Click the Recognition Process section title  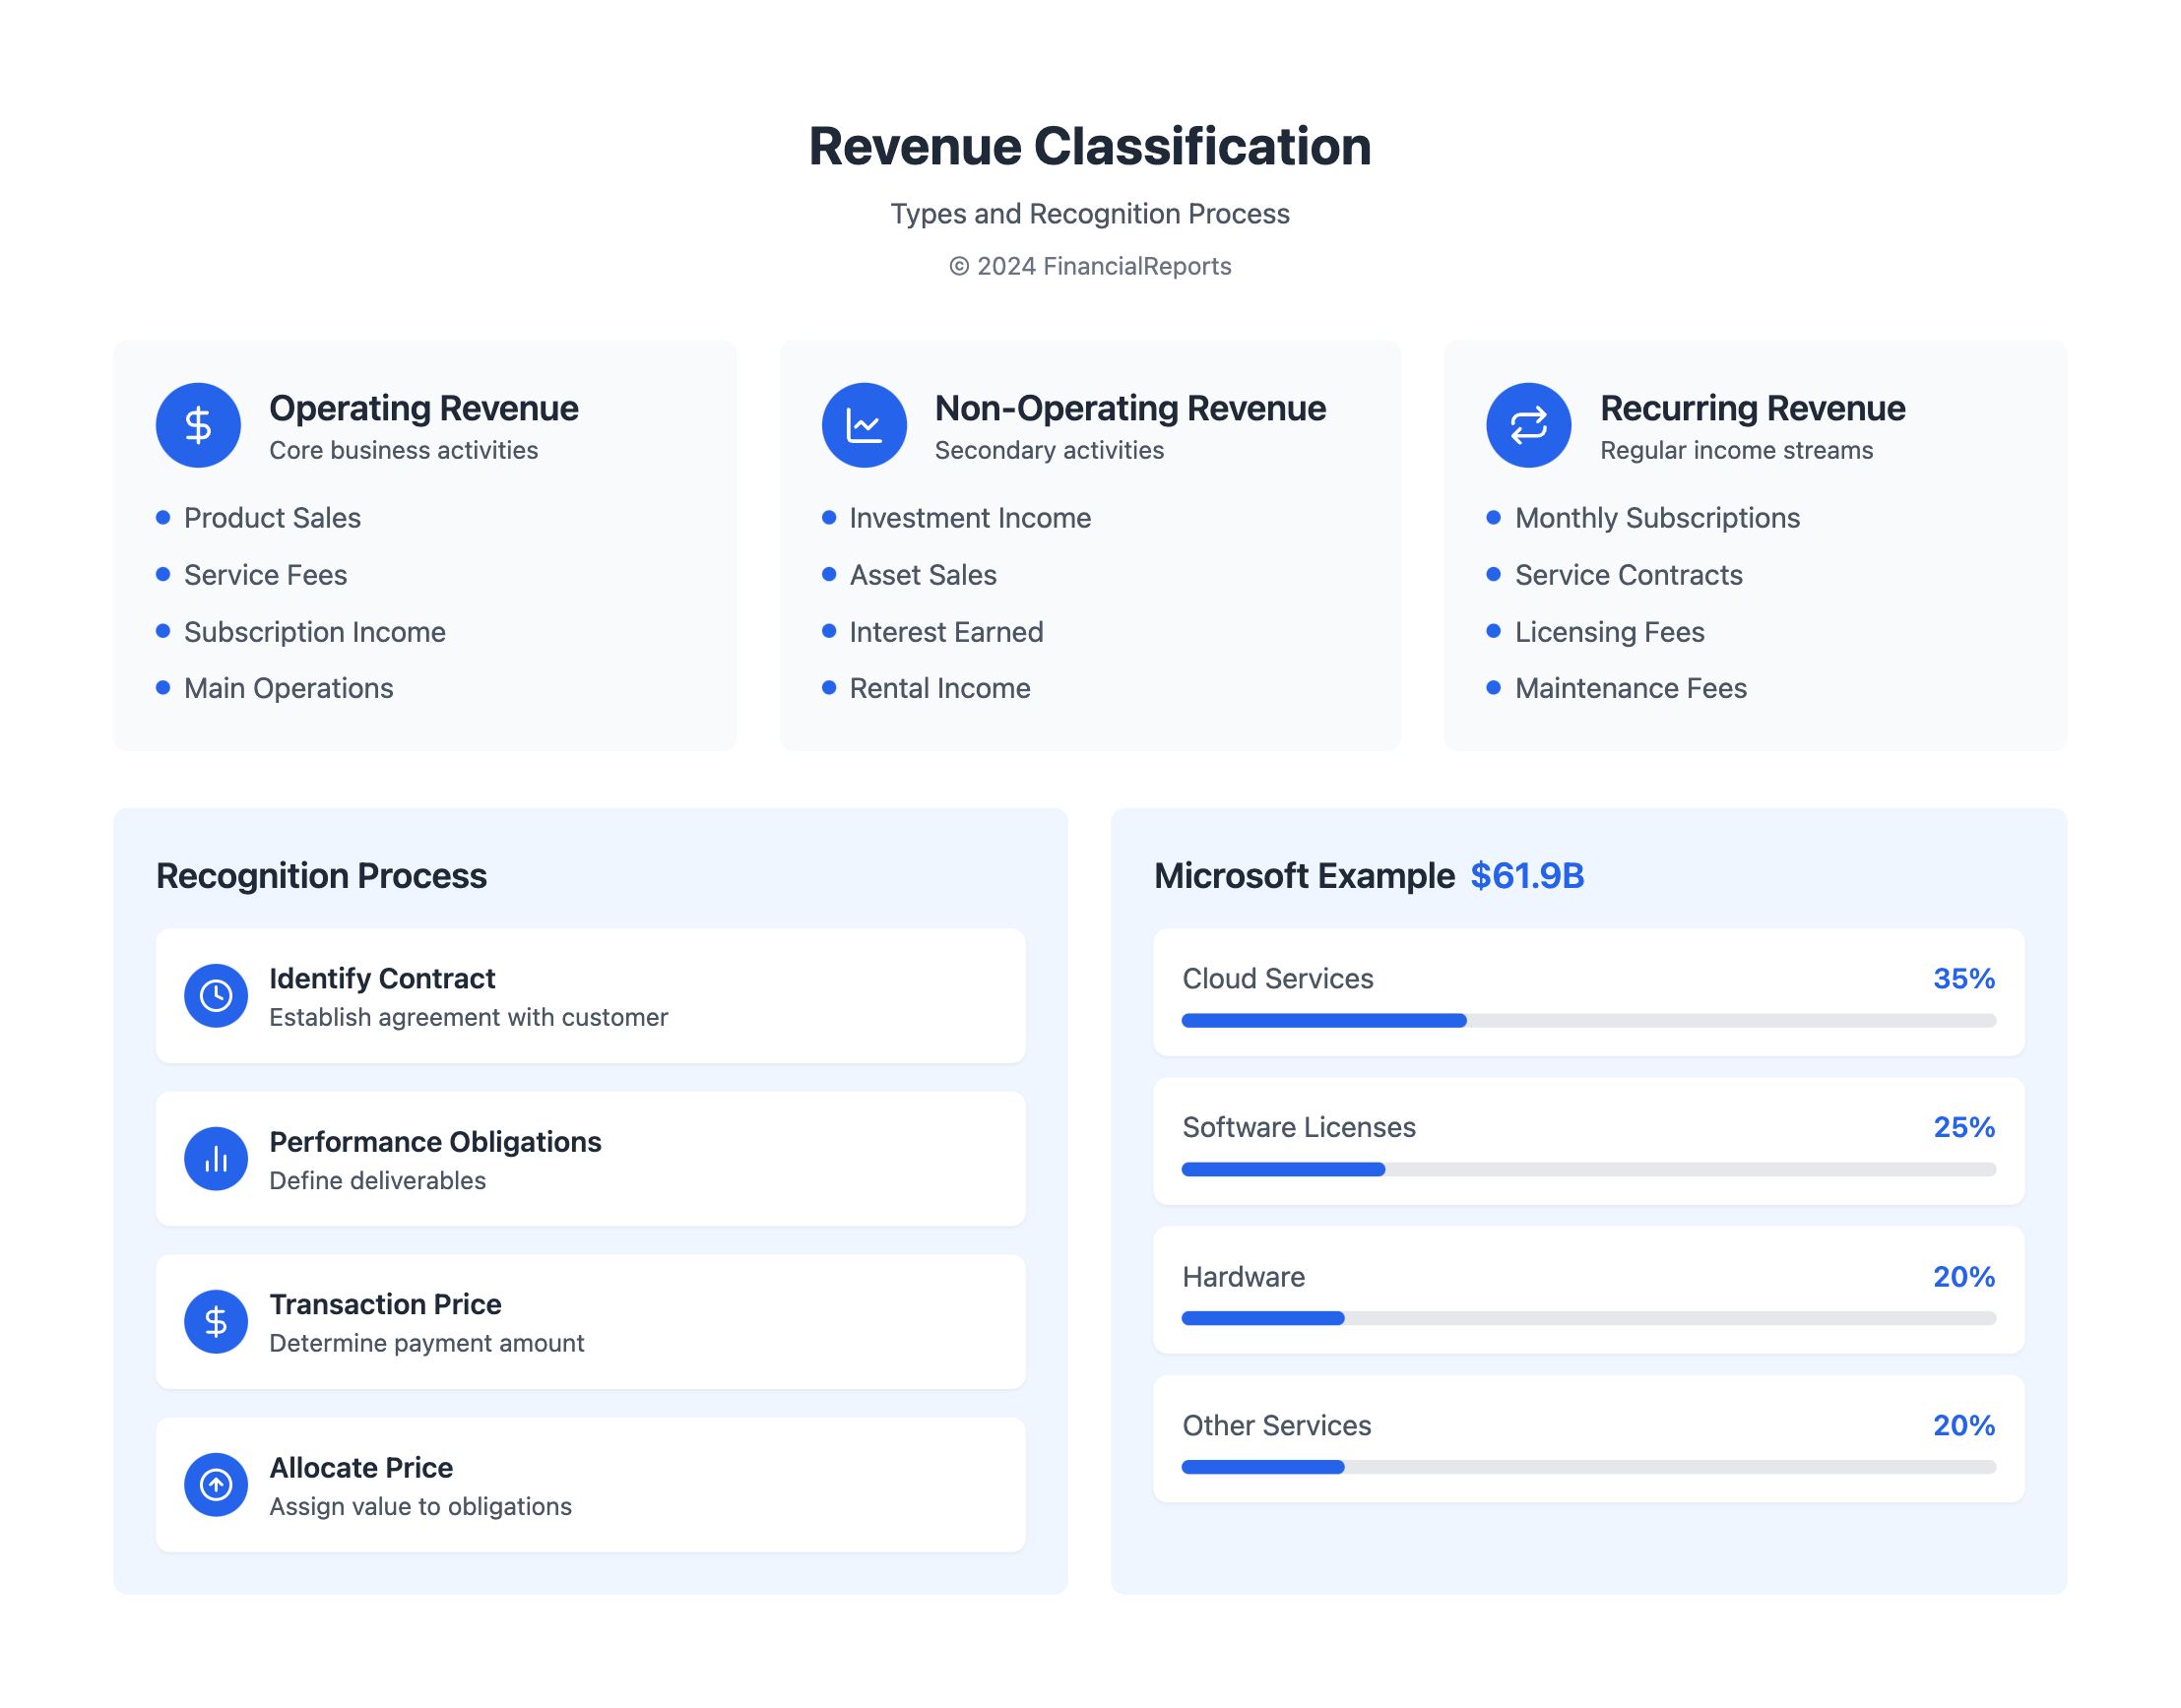321,875
